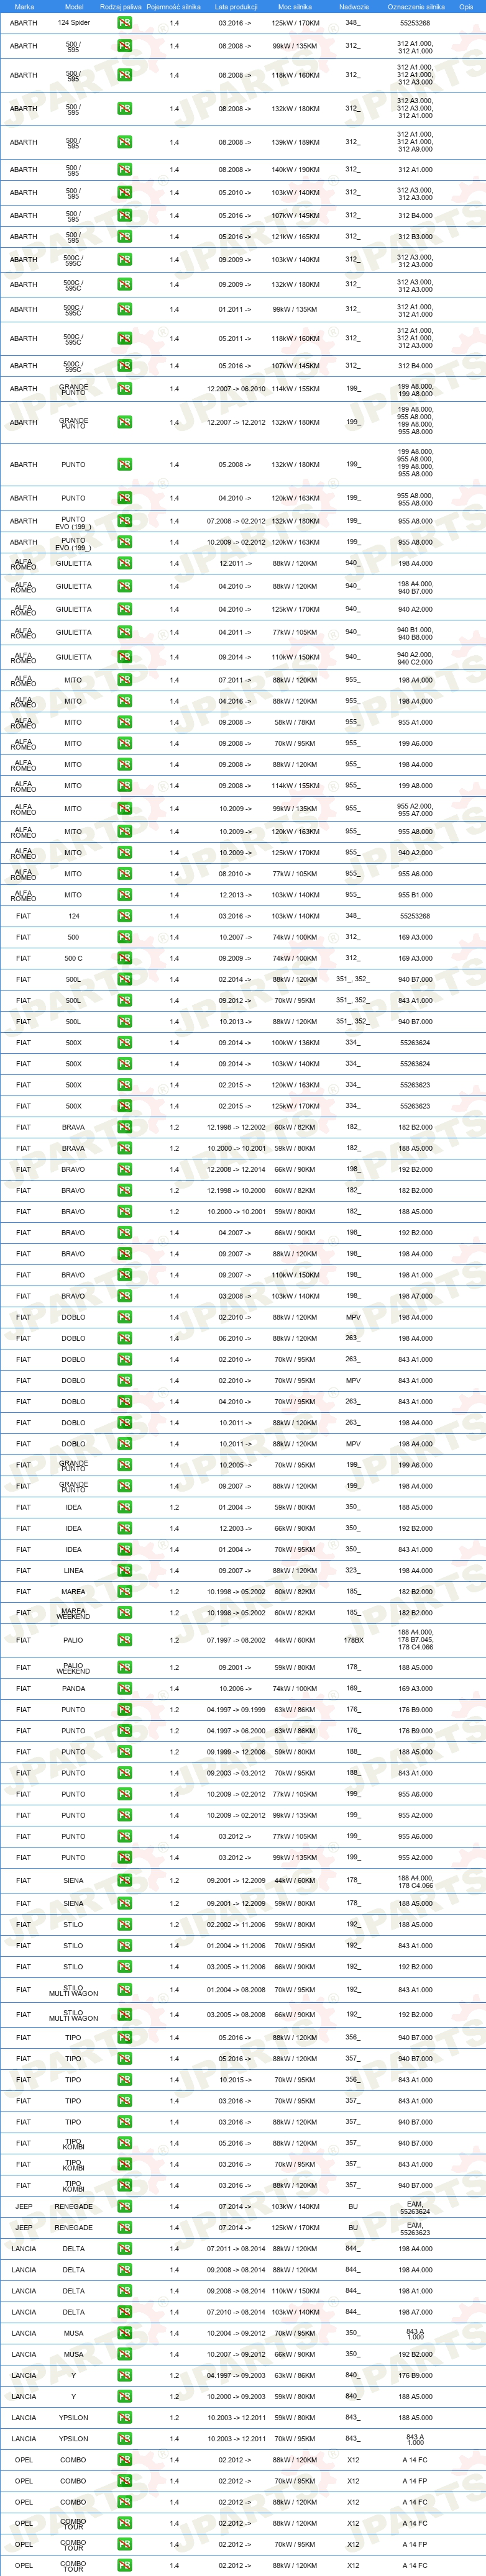Click the '124 Spider' model cell

point(73,22)
